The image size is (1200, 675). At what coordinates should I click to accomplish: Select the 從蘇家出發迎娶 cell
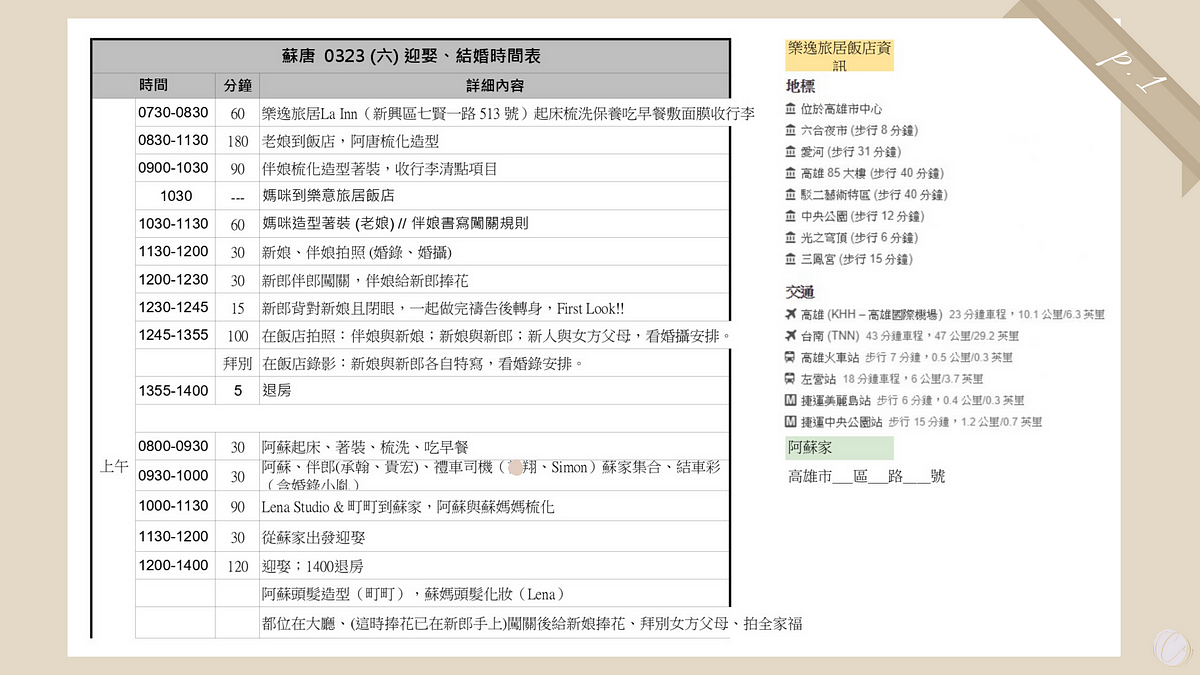pos(494,537)
